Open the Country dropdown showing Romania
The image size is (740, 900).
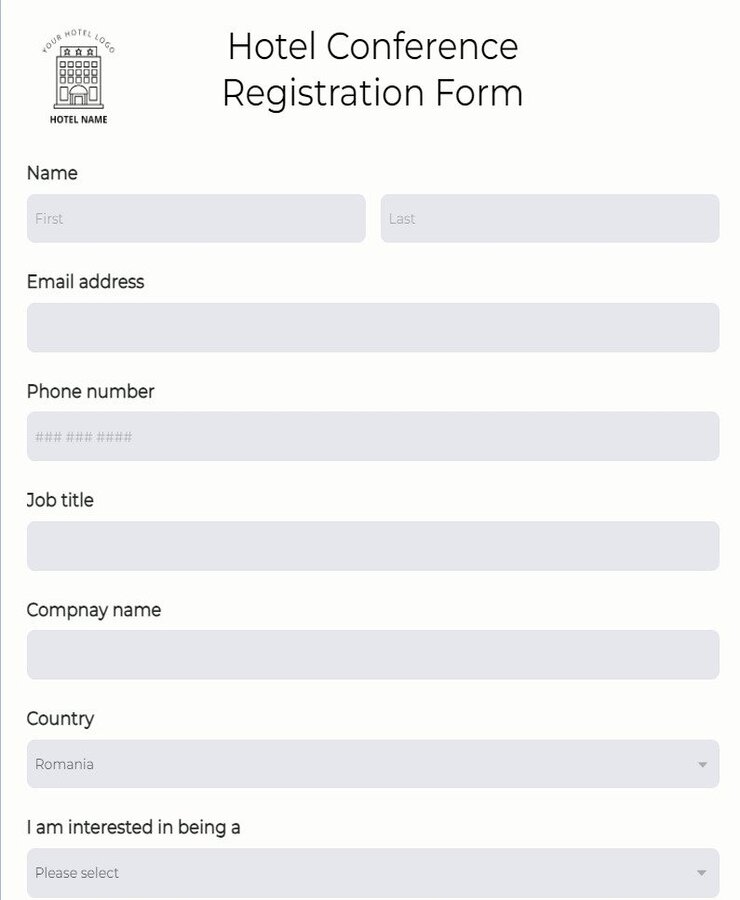click(x=370, y=764)
